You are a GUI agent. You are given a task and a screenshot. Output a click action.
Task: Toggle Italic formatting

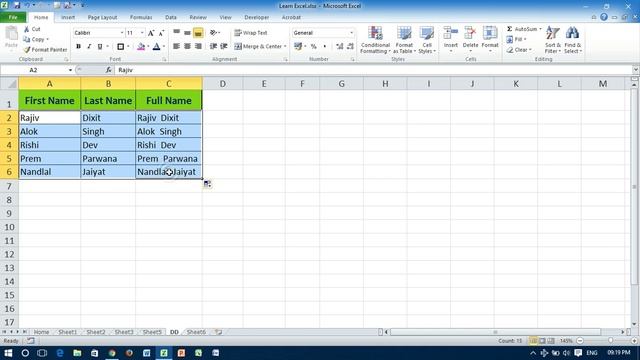point(89,47)
